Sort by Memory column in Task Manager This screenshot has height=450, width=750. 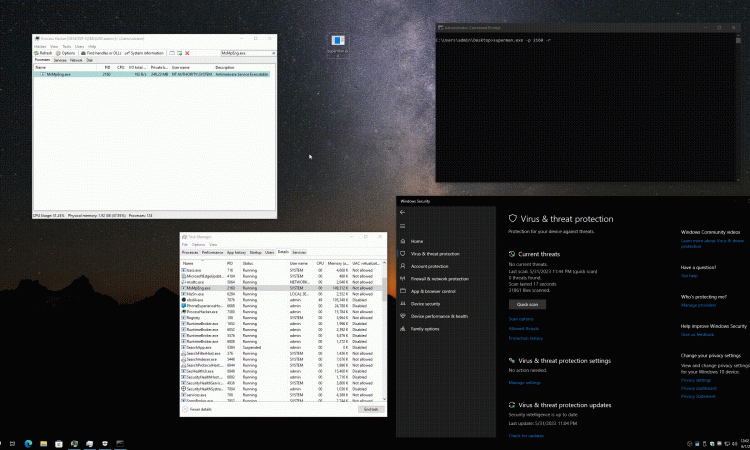tap(338, 263)
